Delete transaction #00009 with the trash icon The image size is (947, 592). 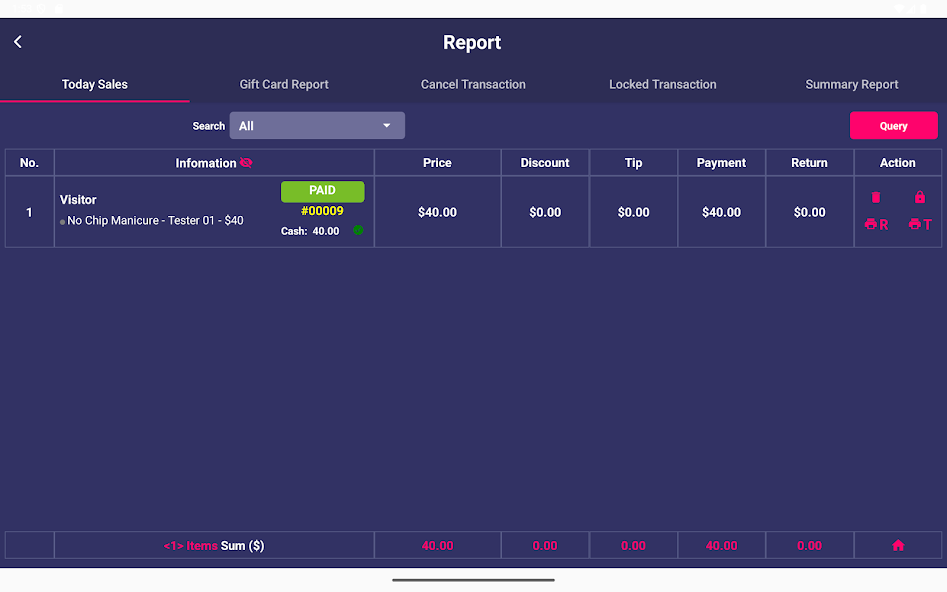coord(876,198)
